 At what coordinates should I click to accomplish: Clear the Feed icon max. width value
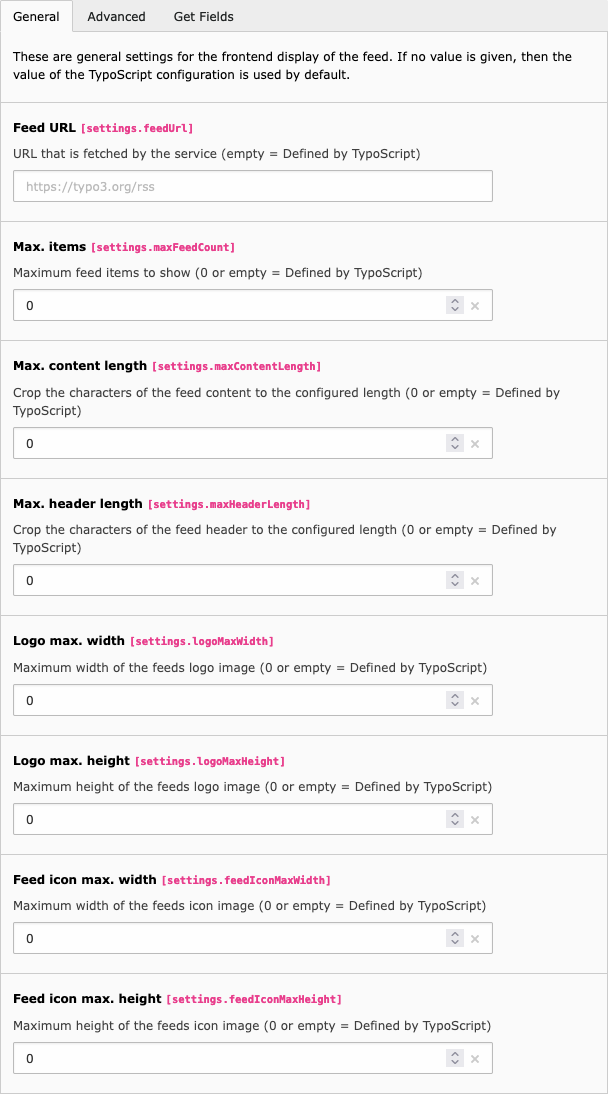pos(475,939)
